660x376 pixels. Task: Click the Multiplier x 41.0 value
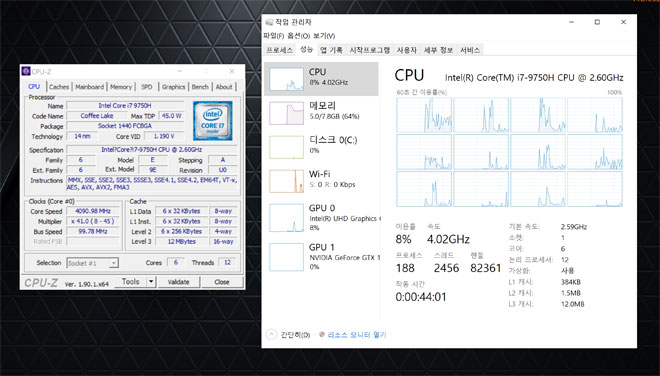[93, 221]
